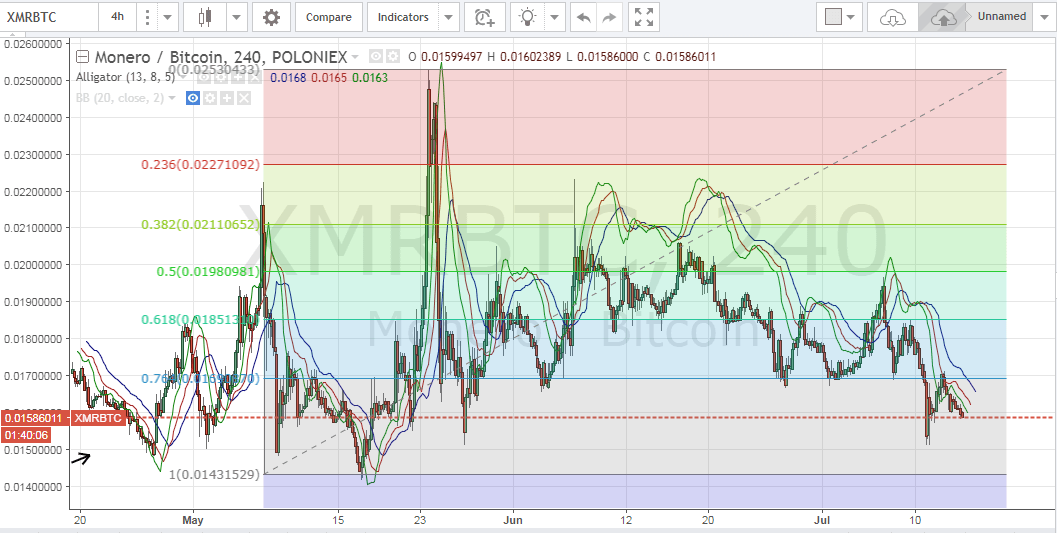Image resolution: width=1057 pixels, height=533 pixels.
Task: Create an alert with the alarm clock icon
Action: [485, 18]
